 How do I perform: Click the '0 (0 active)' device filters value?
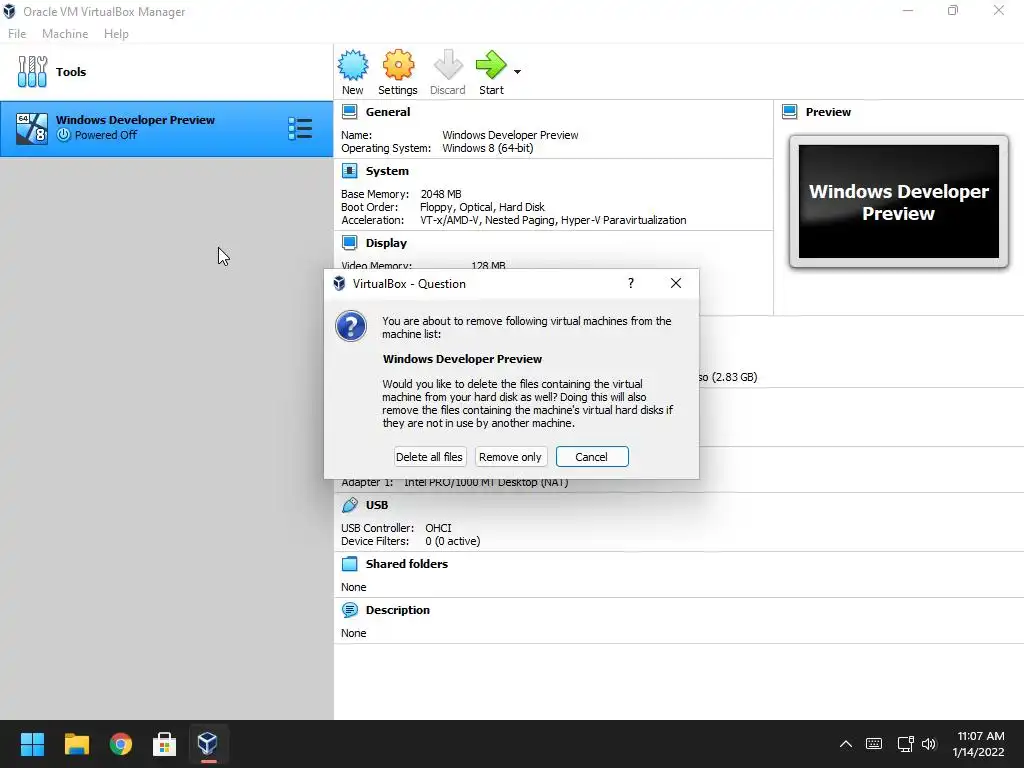[x=453, y=541]
